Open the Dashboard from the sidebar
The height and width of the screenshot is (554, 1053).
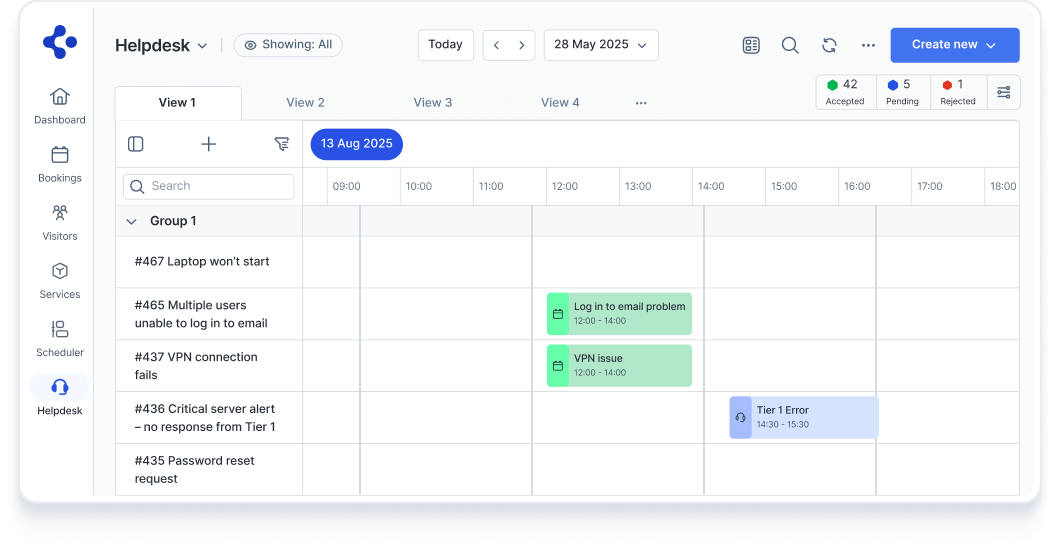[x=60, y=105]
